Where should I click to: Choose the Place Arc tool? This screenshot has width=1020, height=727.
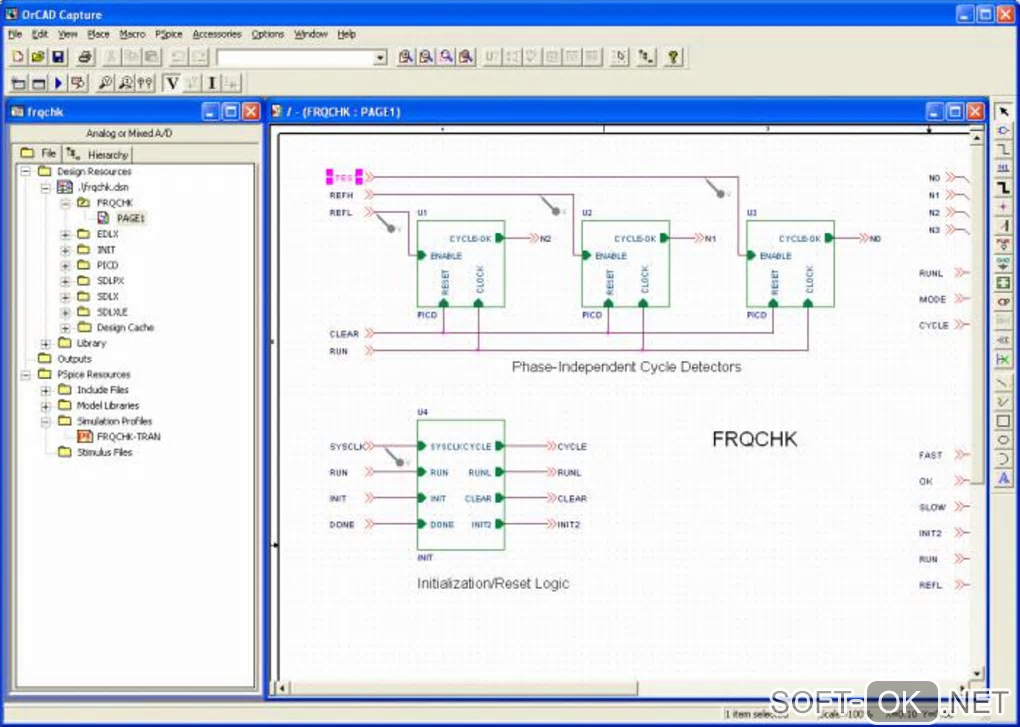(x=1003, y=459)
